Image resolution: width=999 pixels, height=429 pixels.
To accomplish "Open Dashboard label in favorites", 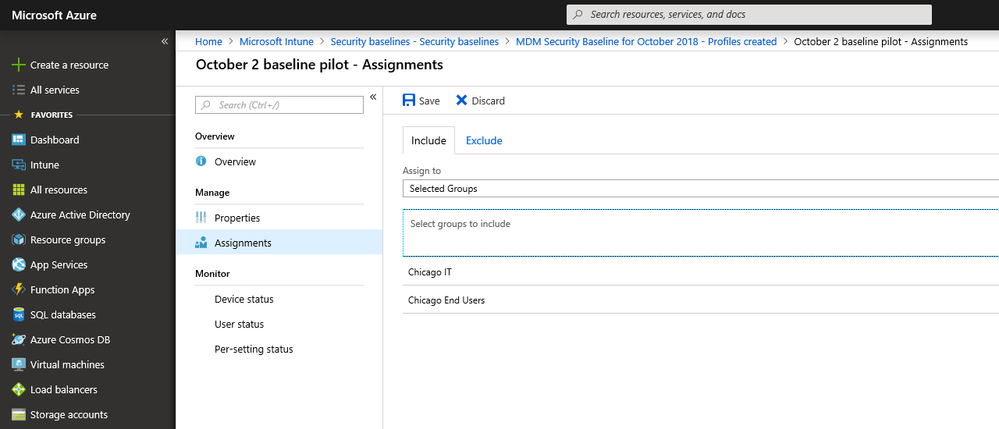I will tap(55, 140).
